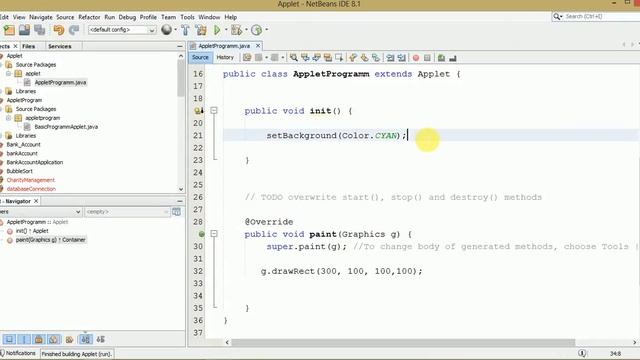Collapse the paint(Graphics g) code fold
This screenshot has height=360, width=640.
[214, 234]
